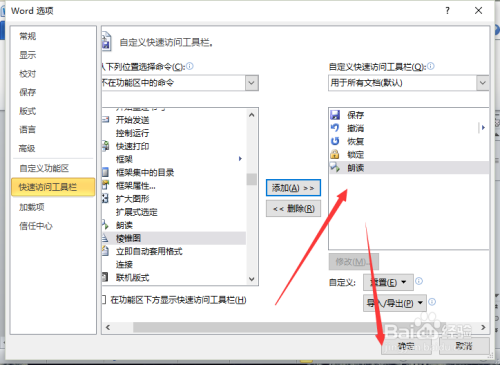500x365 pixels.
Task: Open the 信任中心 category
Action: (x=36, y=226)
